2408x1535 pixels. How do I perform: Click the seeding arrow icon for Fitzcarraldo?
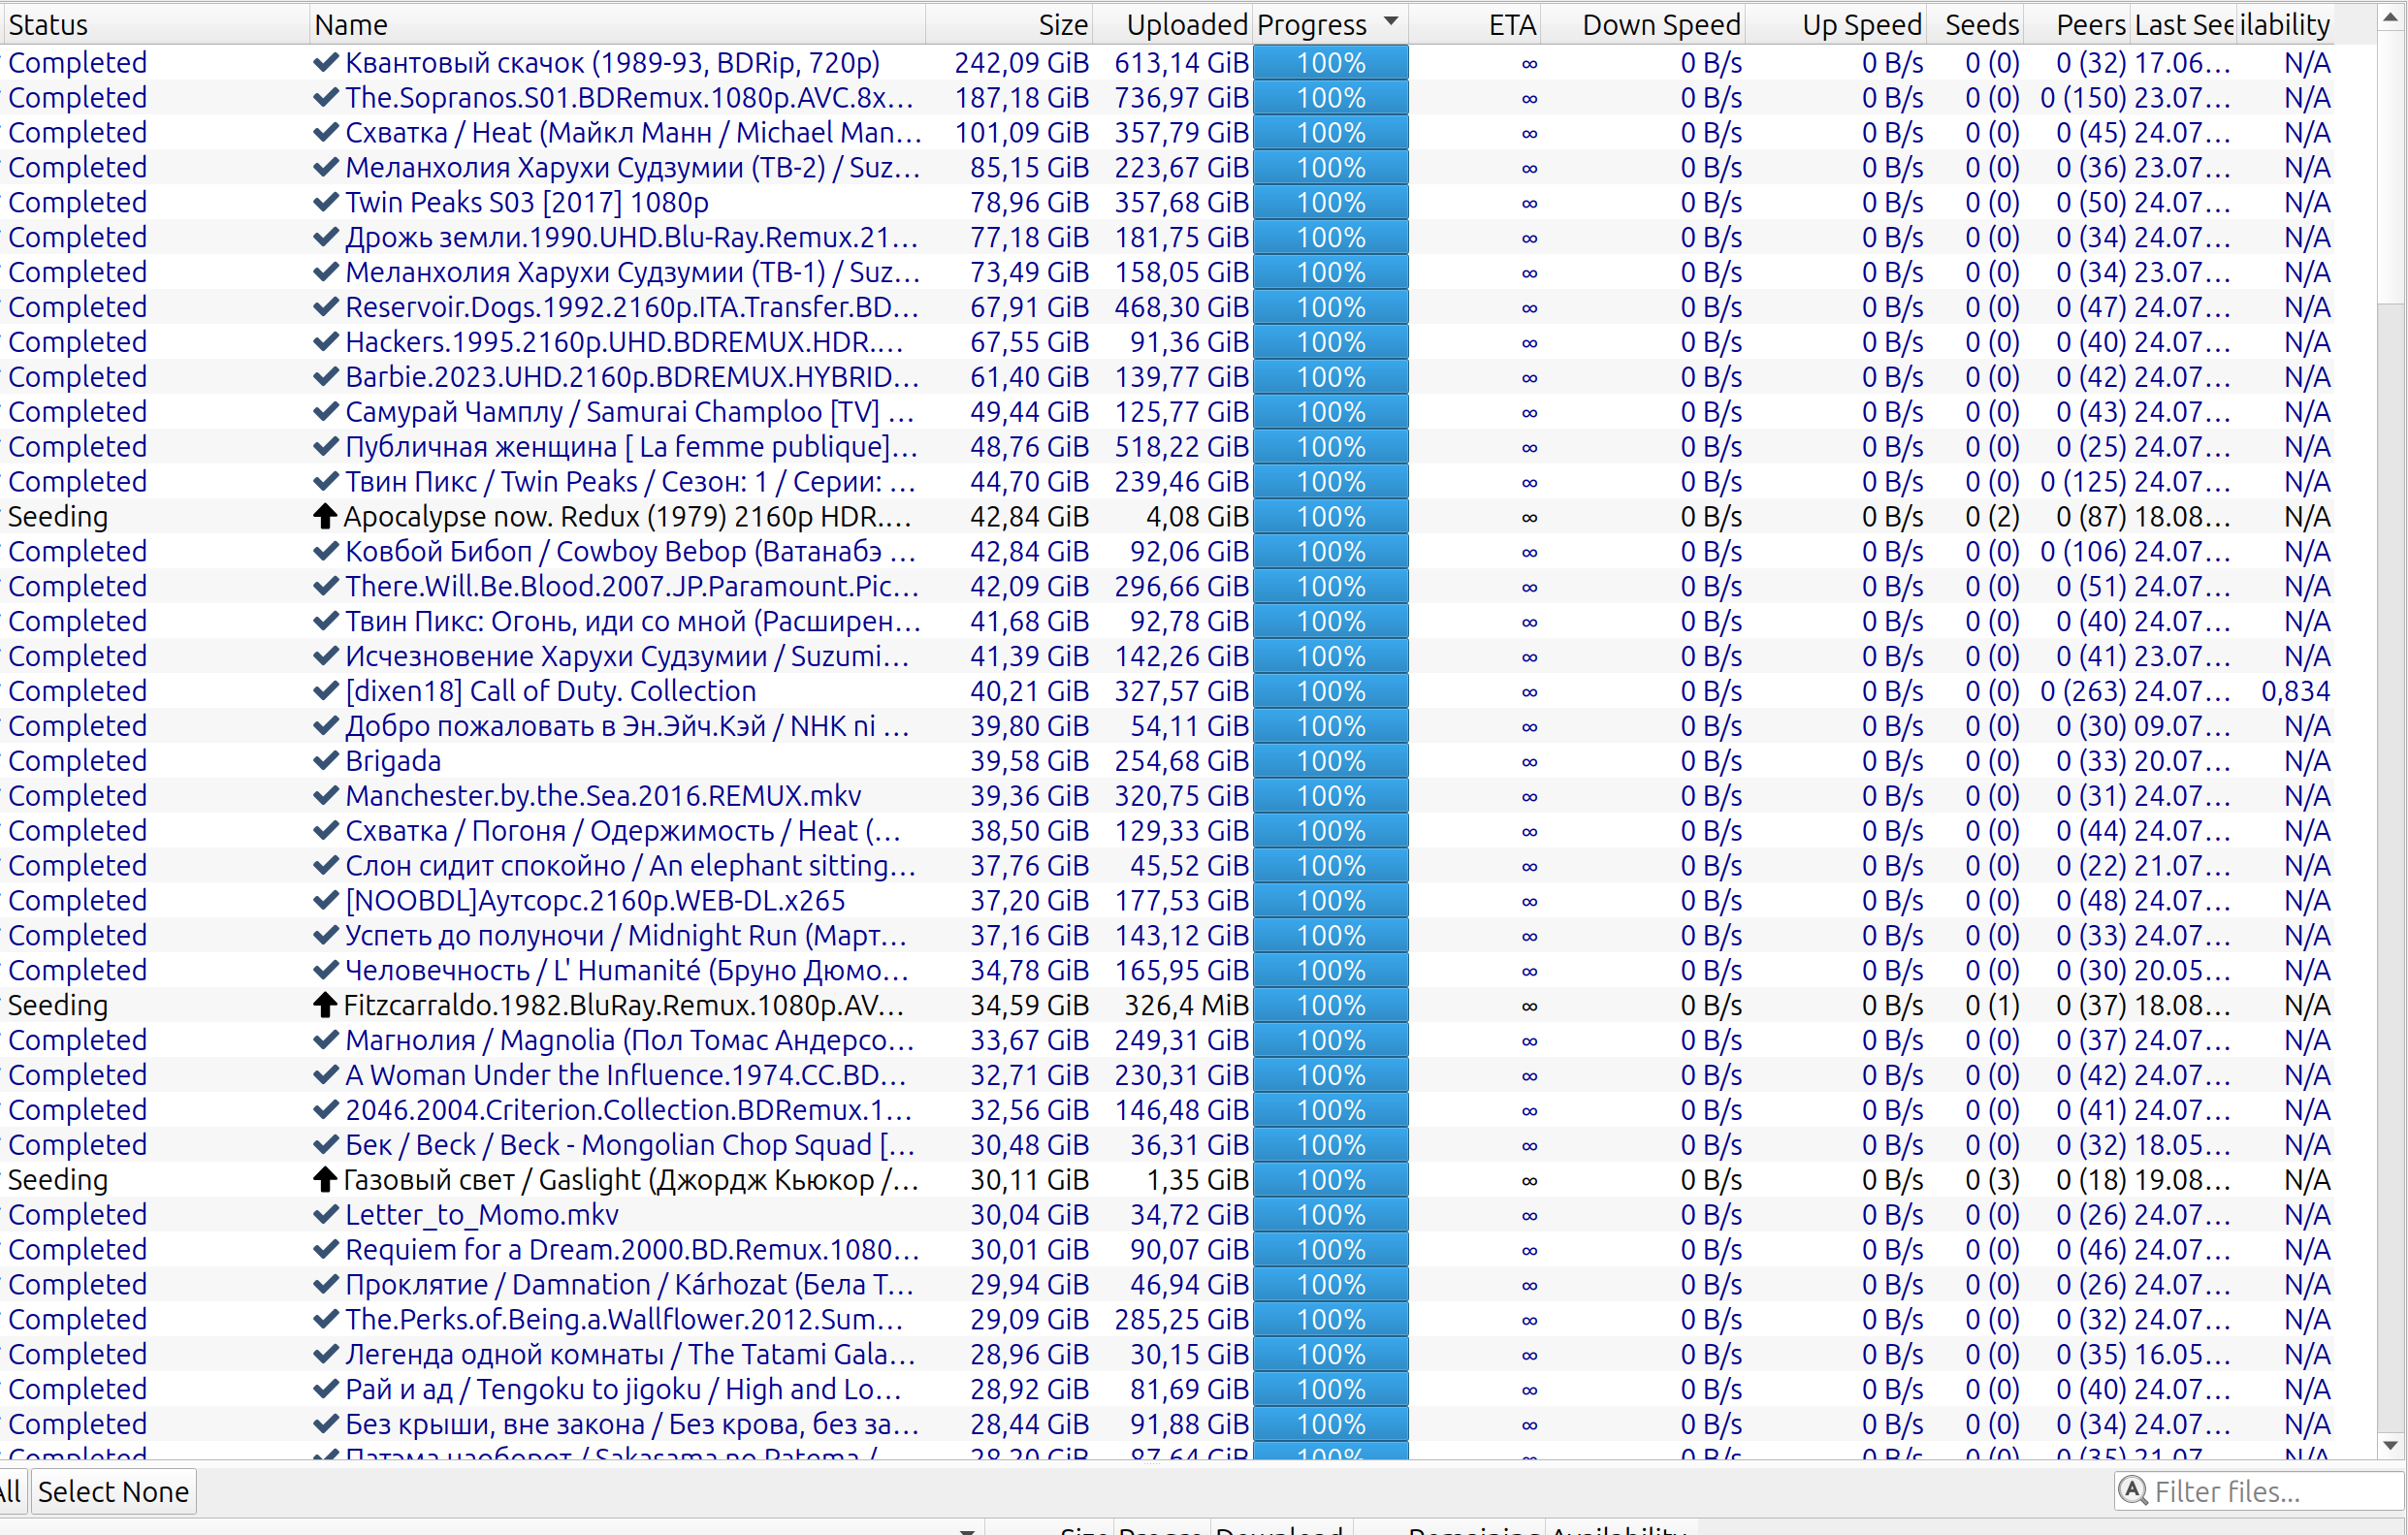coord(324,1004)
